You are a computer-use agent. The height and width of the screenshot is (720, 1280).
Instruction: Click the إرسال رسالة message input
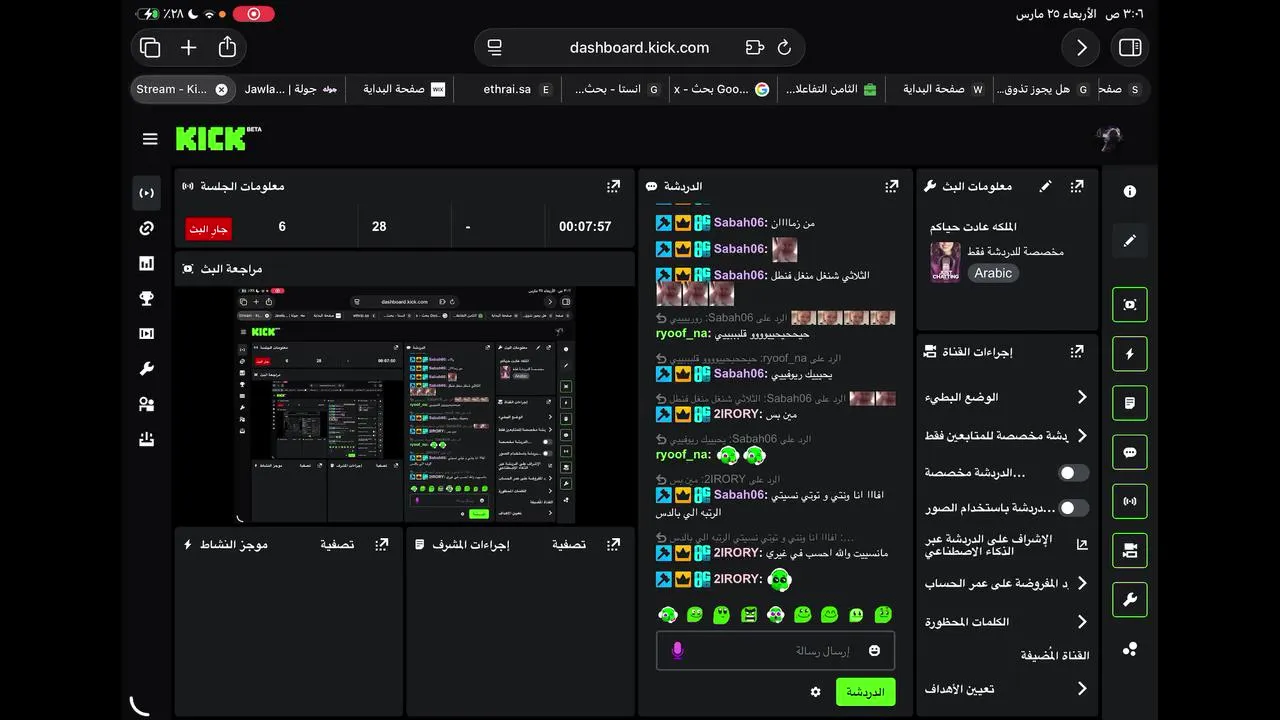(x=776, y=651)
